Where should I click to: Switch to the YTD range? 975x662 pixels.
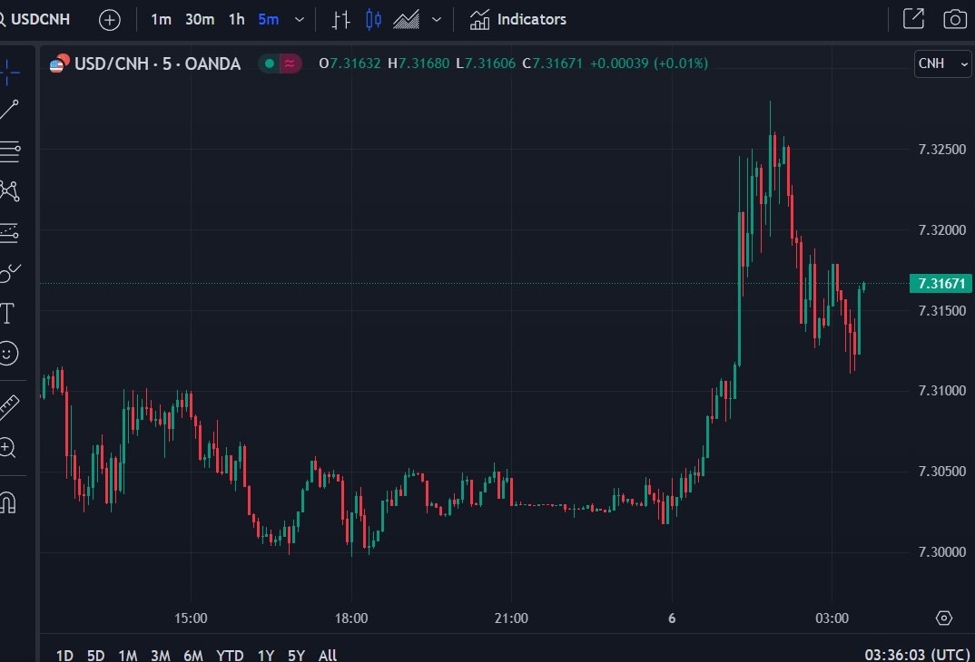point(229,655)
